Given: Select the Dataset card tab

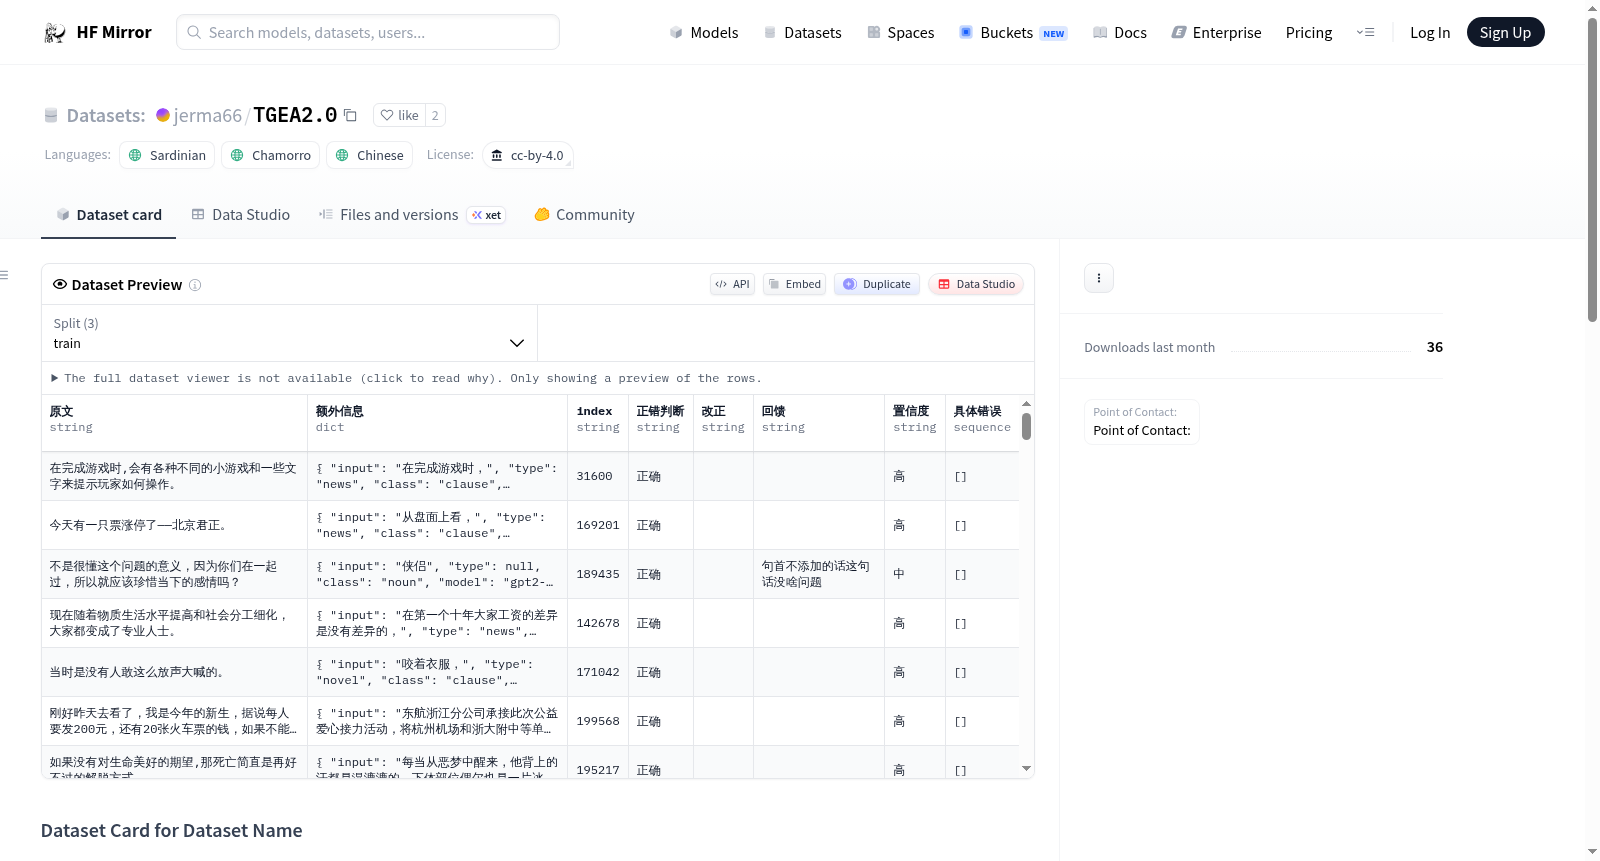Looking at the screenshot, I should (x=108, y=215).
